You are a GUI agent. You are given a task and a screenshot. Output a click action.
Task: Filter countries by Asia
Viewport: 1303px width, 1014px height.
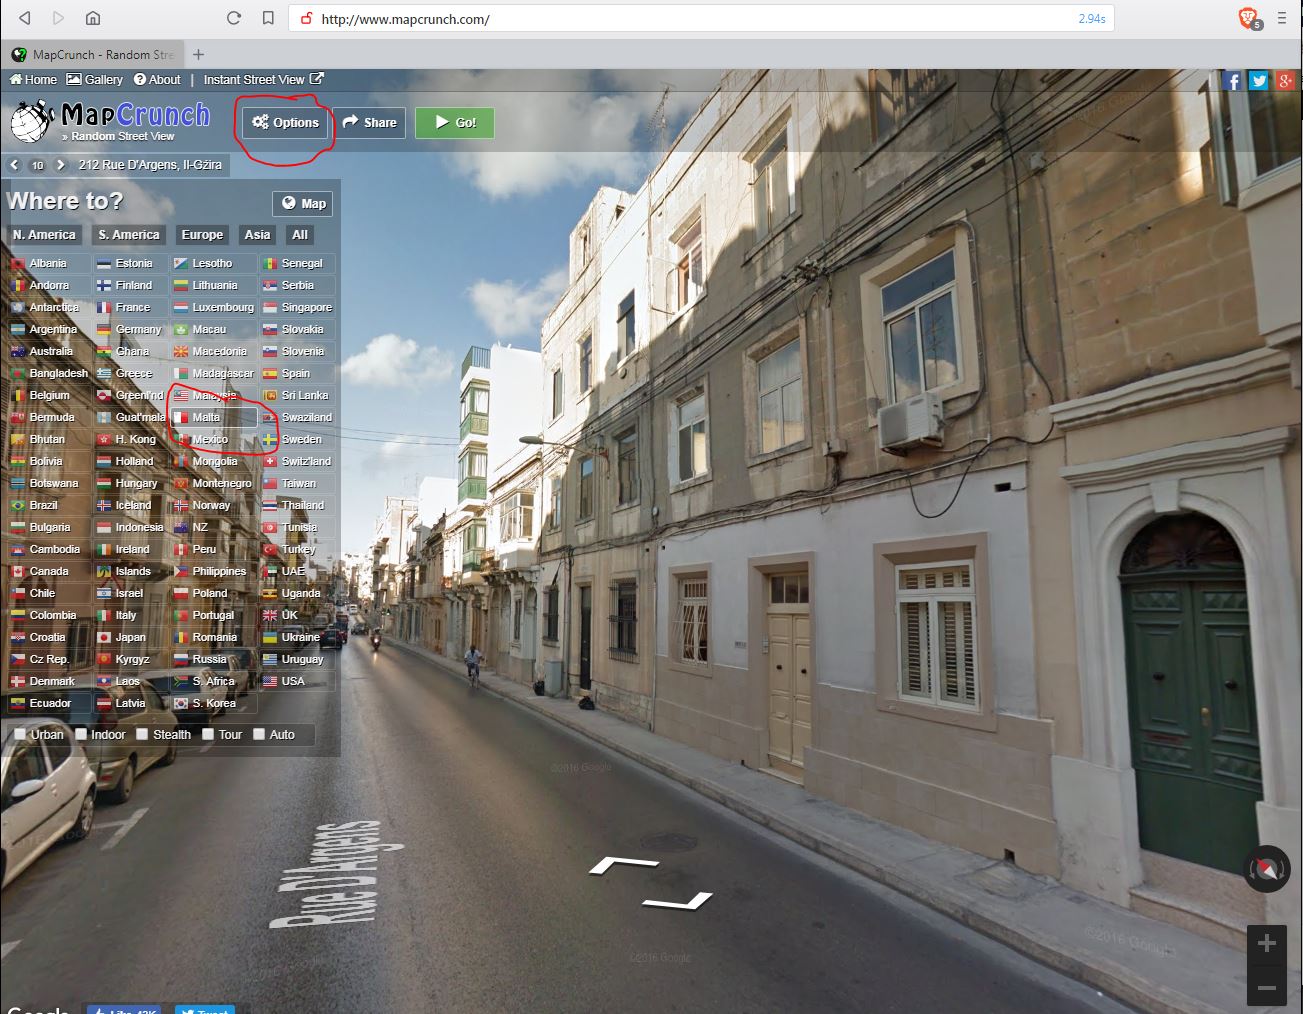257,235
